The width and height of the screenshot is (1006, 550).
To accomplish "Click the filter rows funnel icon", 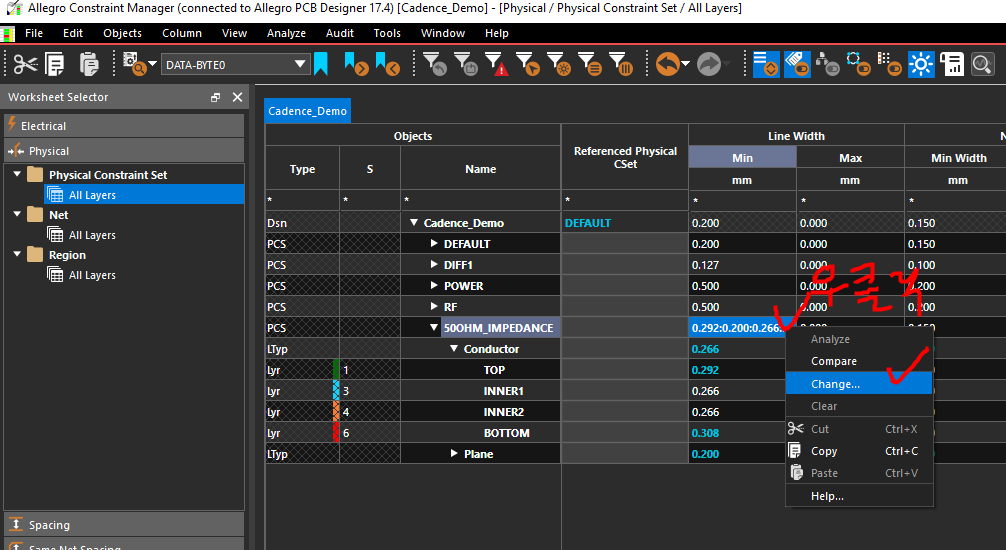I will pos(590,64).
